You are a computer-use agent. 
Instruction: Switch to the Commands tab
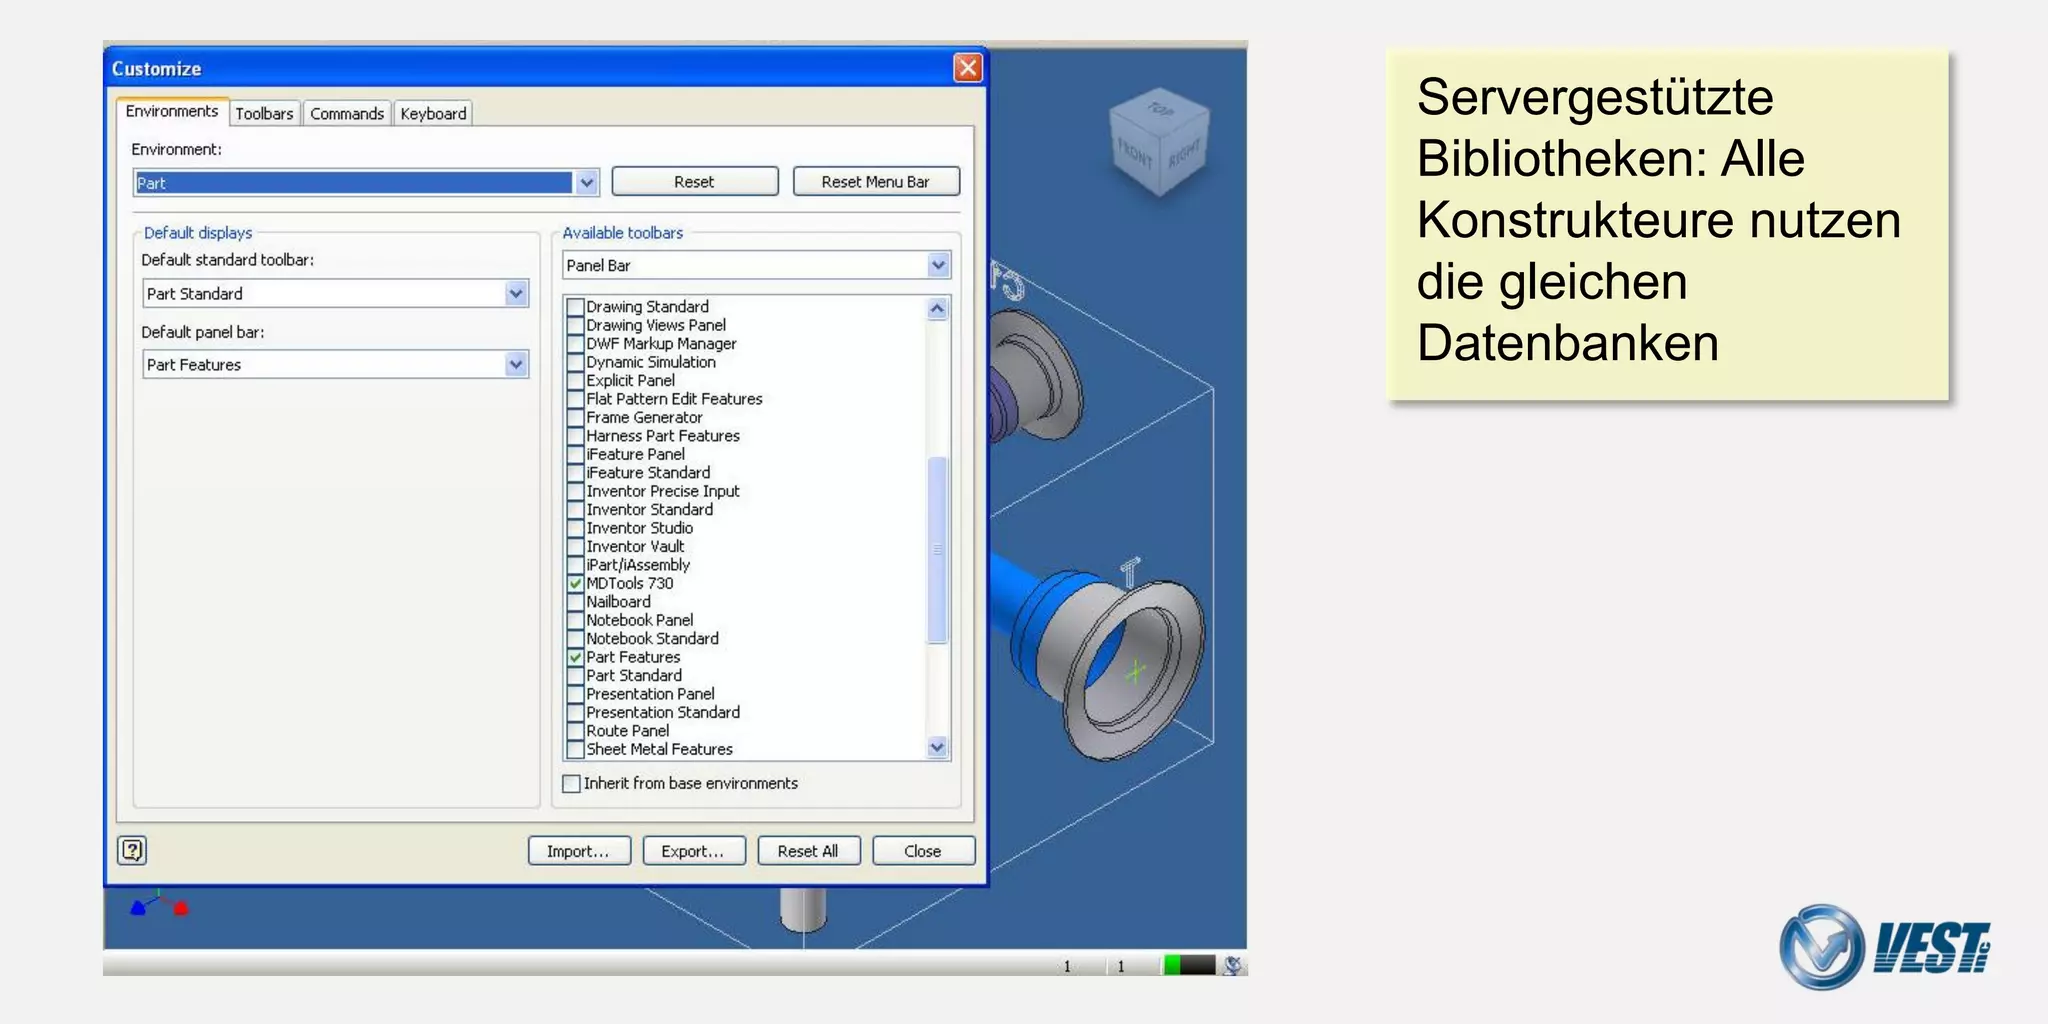pyautogui.click(x=347, y=113)
